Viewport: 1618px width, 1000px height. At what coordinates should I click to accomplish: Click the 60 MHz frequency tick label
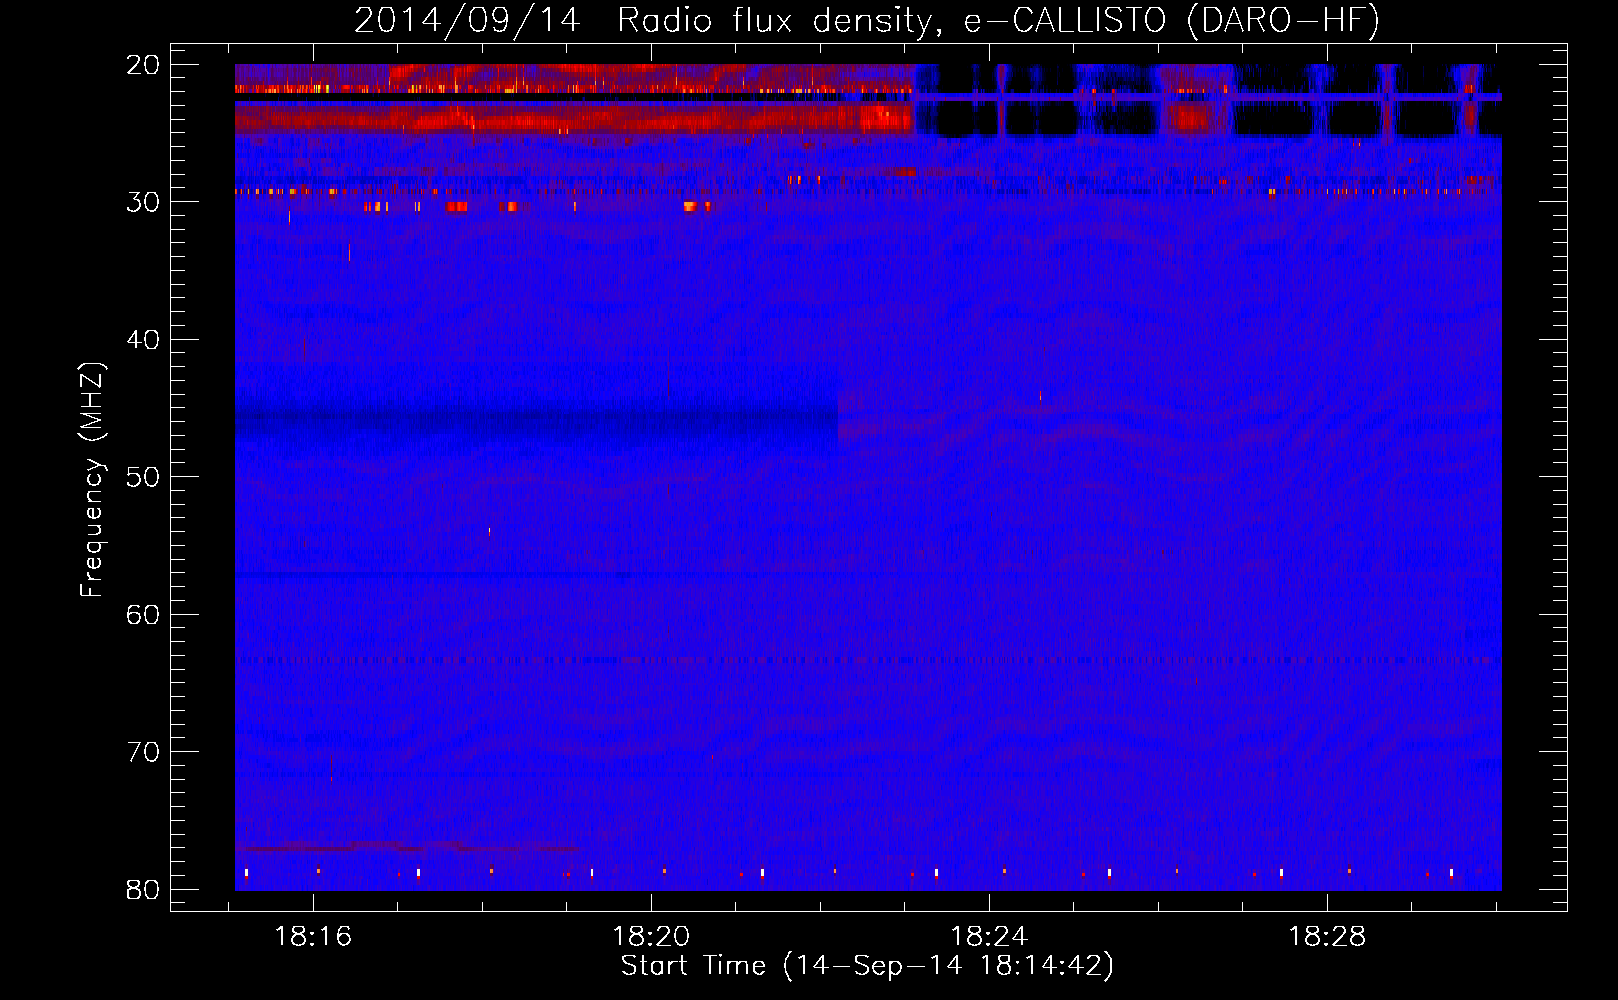[x=144, y=615]
